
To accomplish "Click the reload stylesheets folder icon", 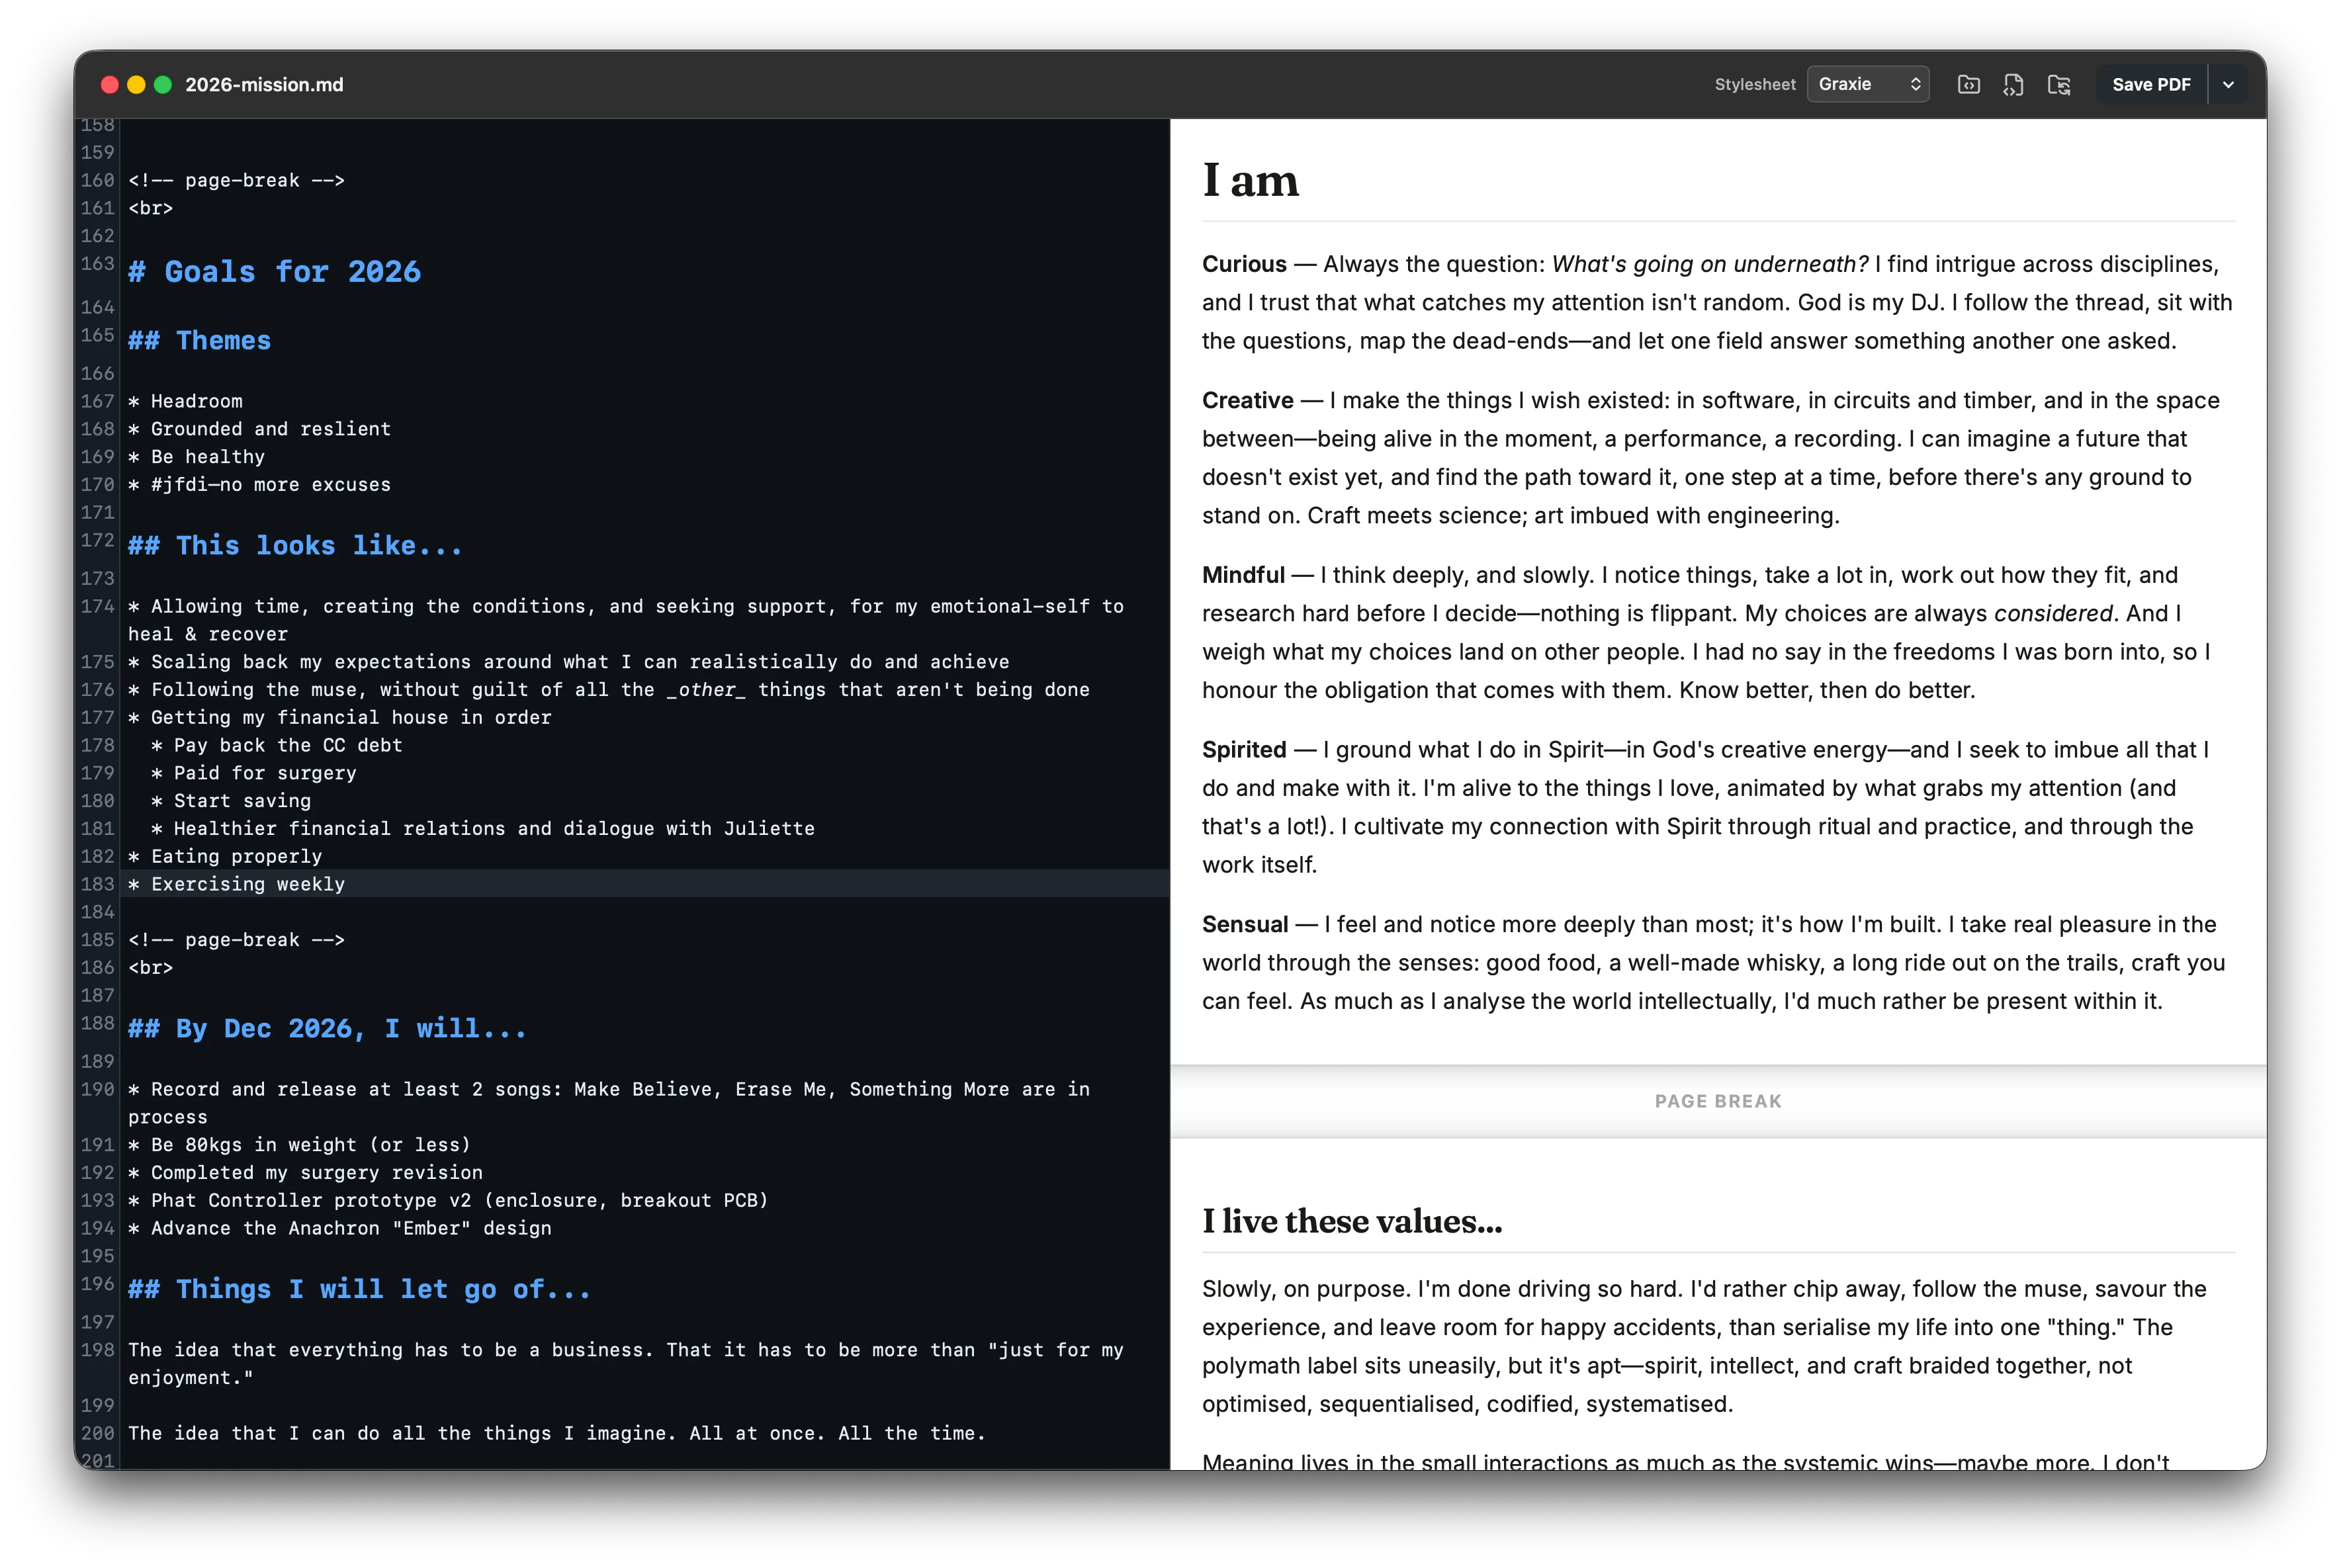I will coord(2058,85).
